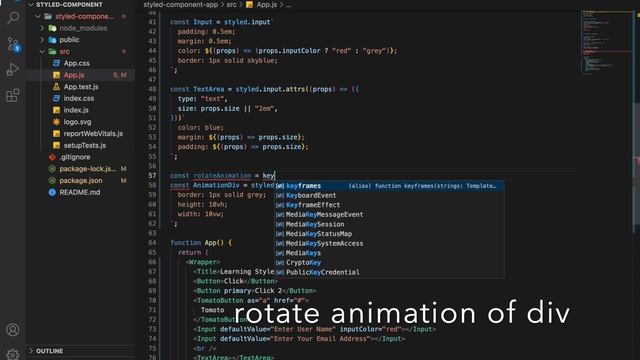Open setupTests.js file
This screenshot has width=640, height=360.
[84, 145]
